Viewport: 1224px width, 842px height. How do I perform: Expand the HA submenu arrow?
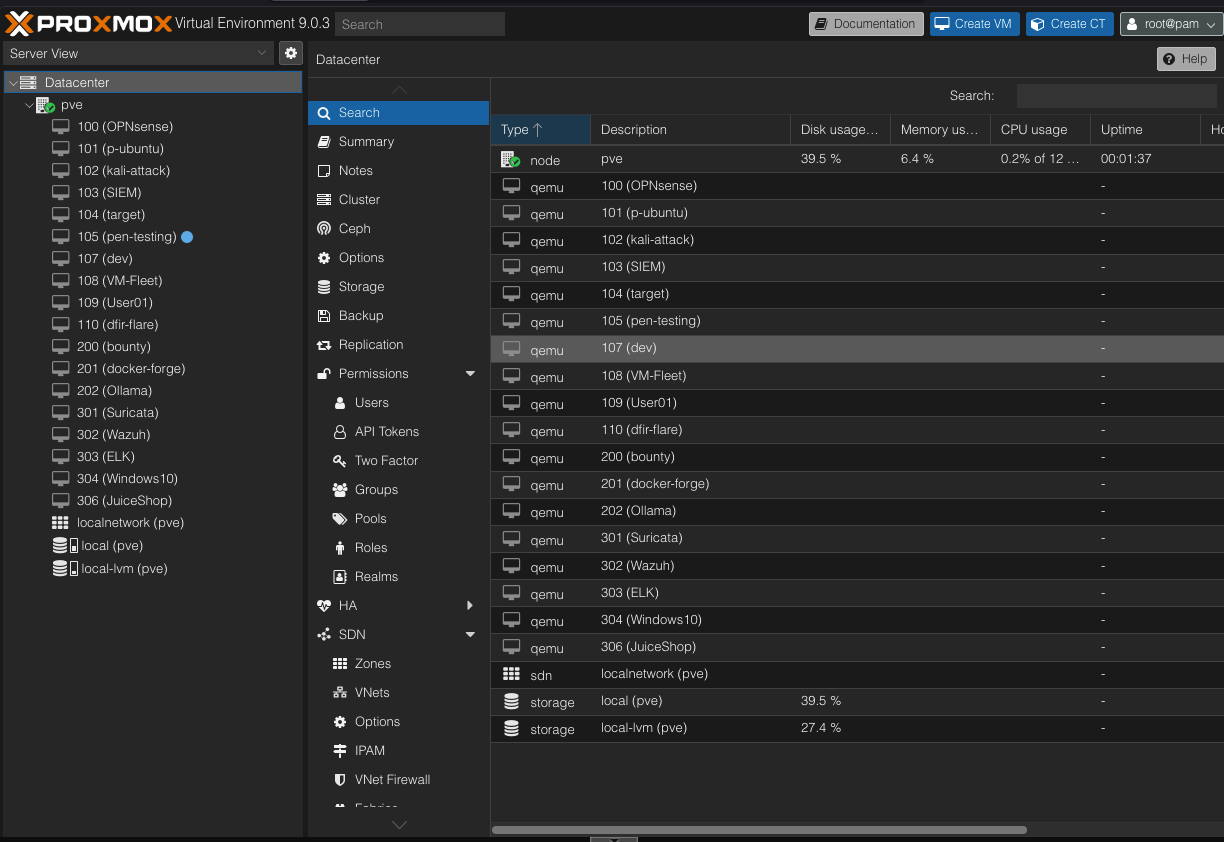[470, 606]
